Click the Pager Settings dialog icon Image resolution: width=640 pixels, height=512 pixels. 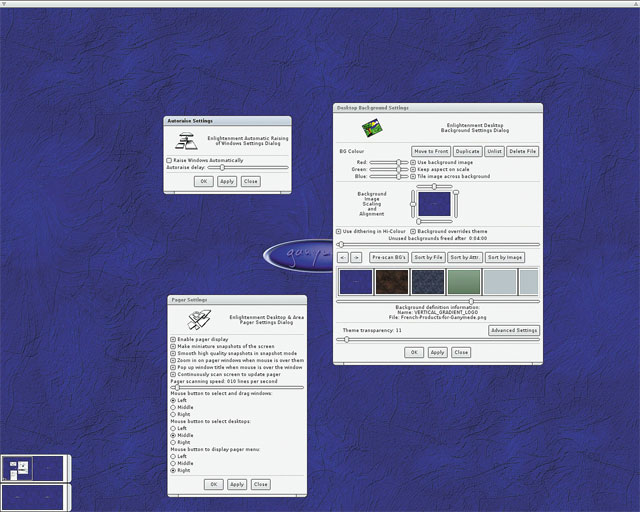tap(199, 320)
